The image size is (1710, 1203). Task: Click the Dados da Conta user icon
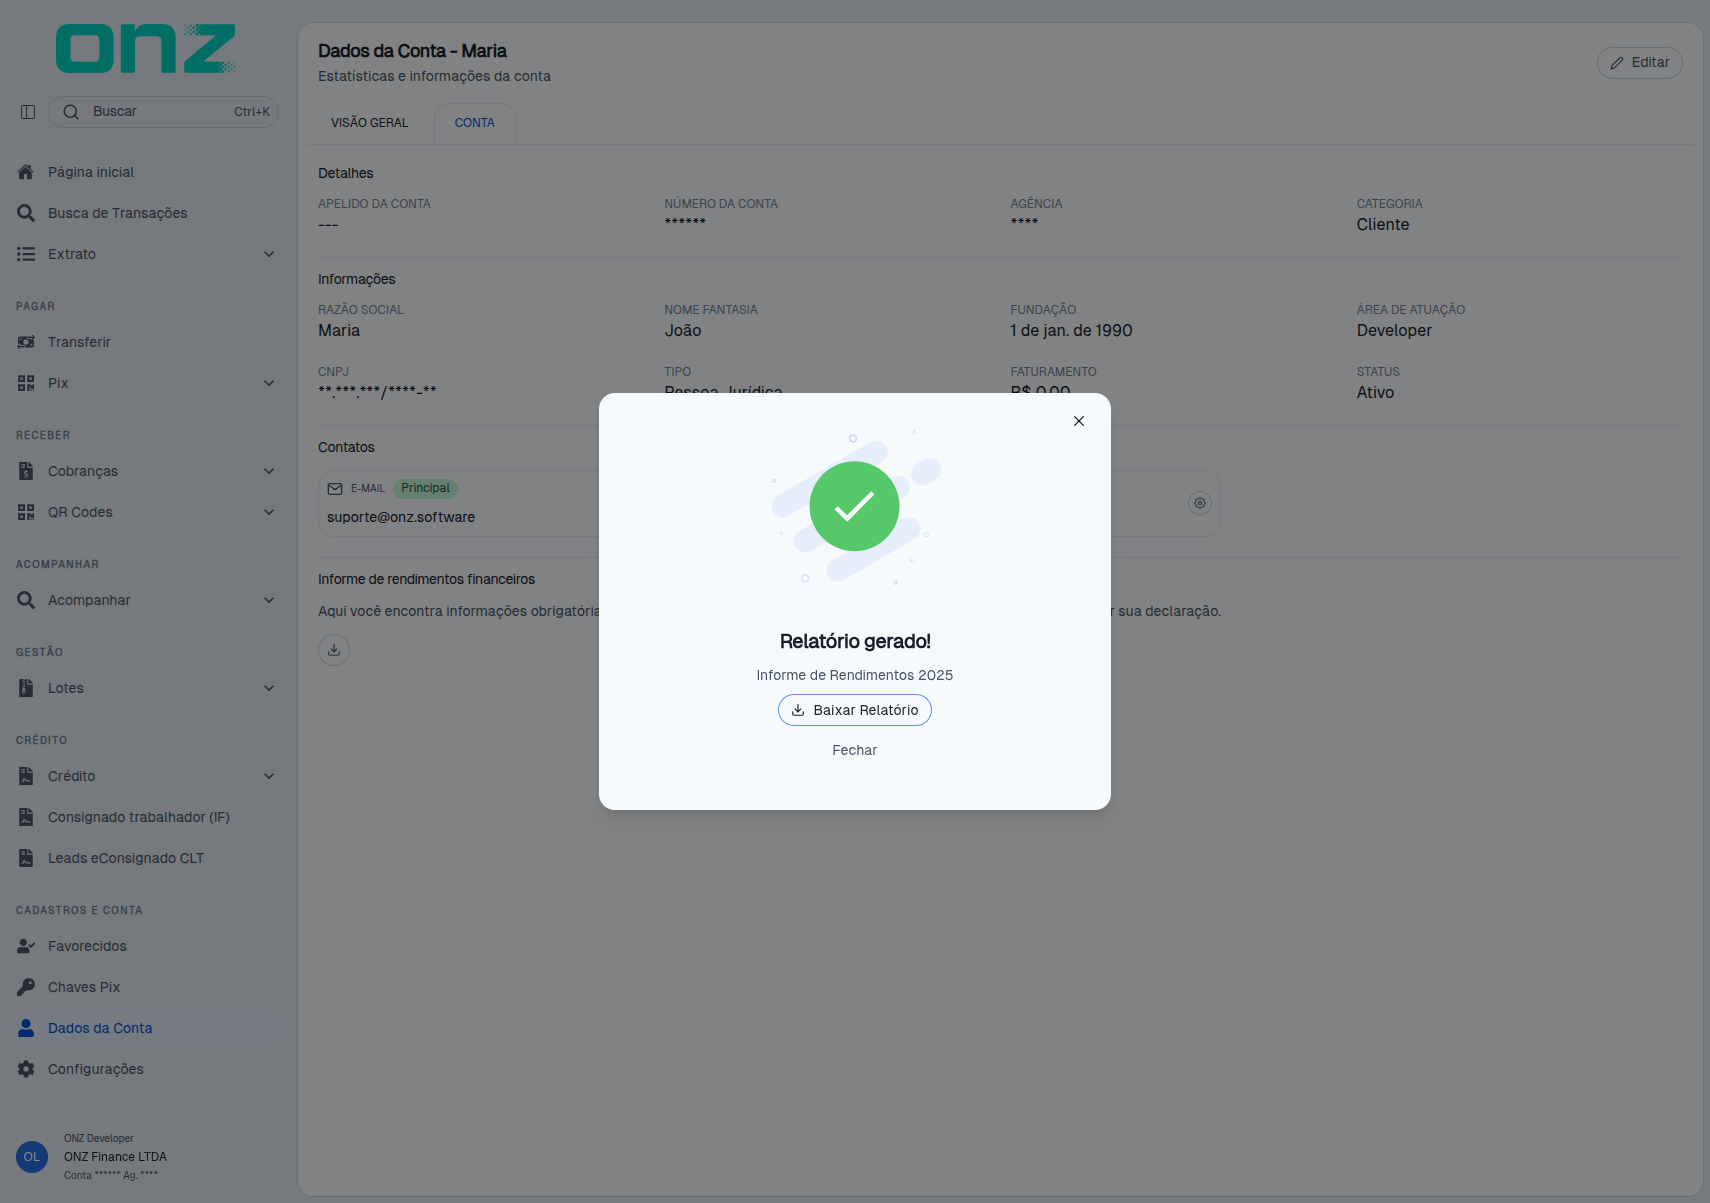[x=26, y=1028]
